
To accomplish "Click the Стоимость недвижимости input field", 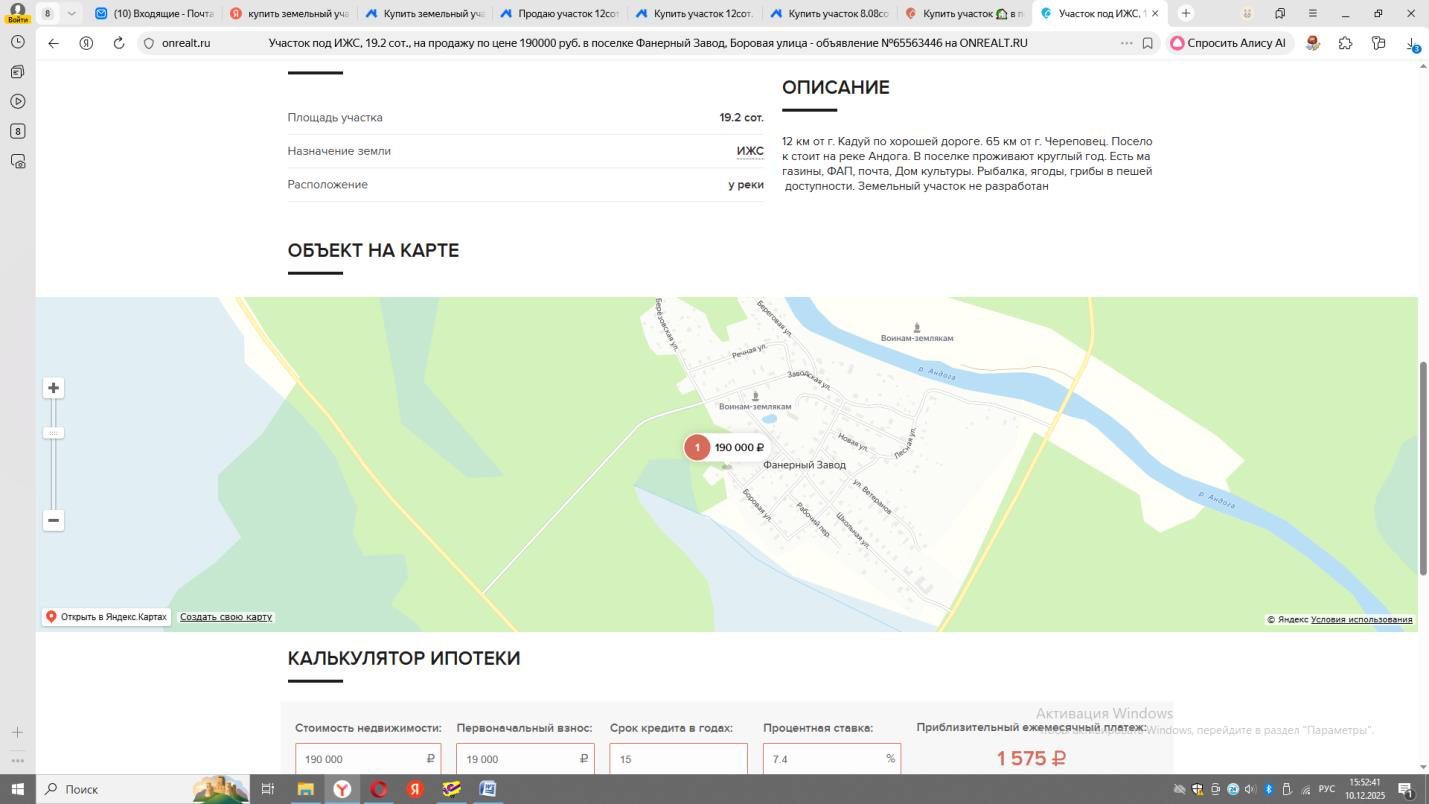I will coord(368,759).
